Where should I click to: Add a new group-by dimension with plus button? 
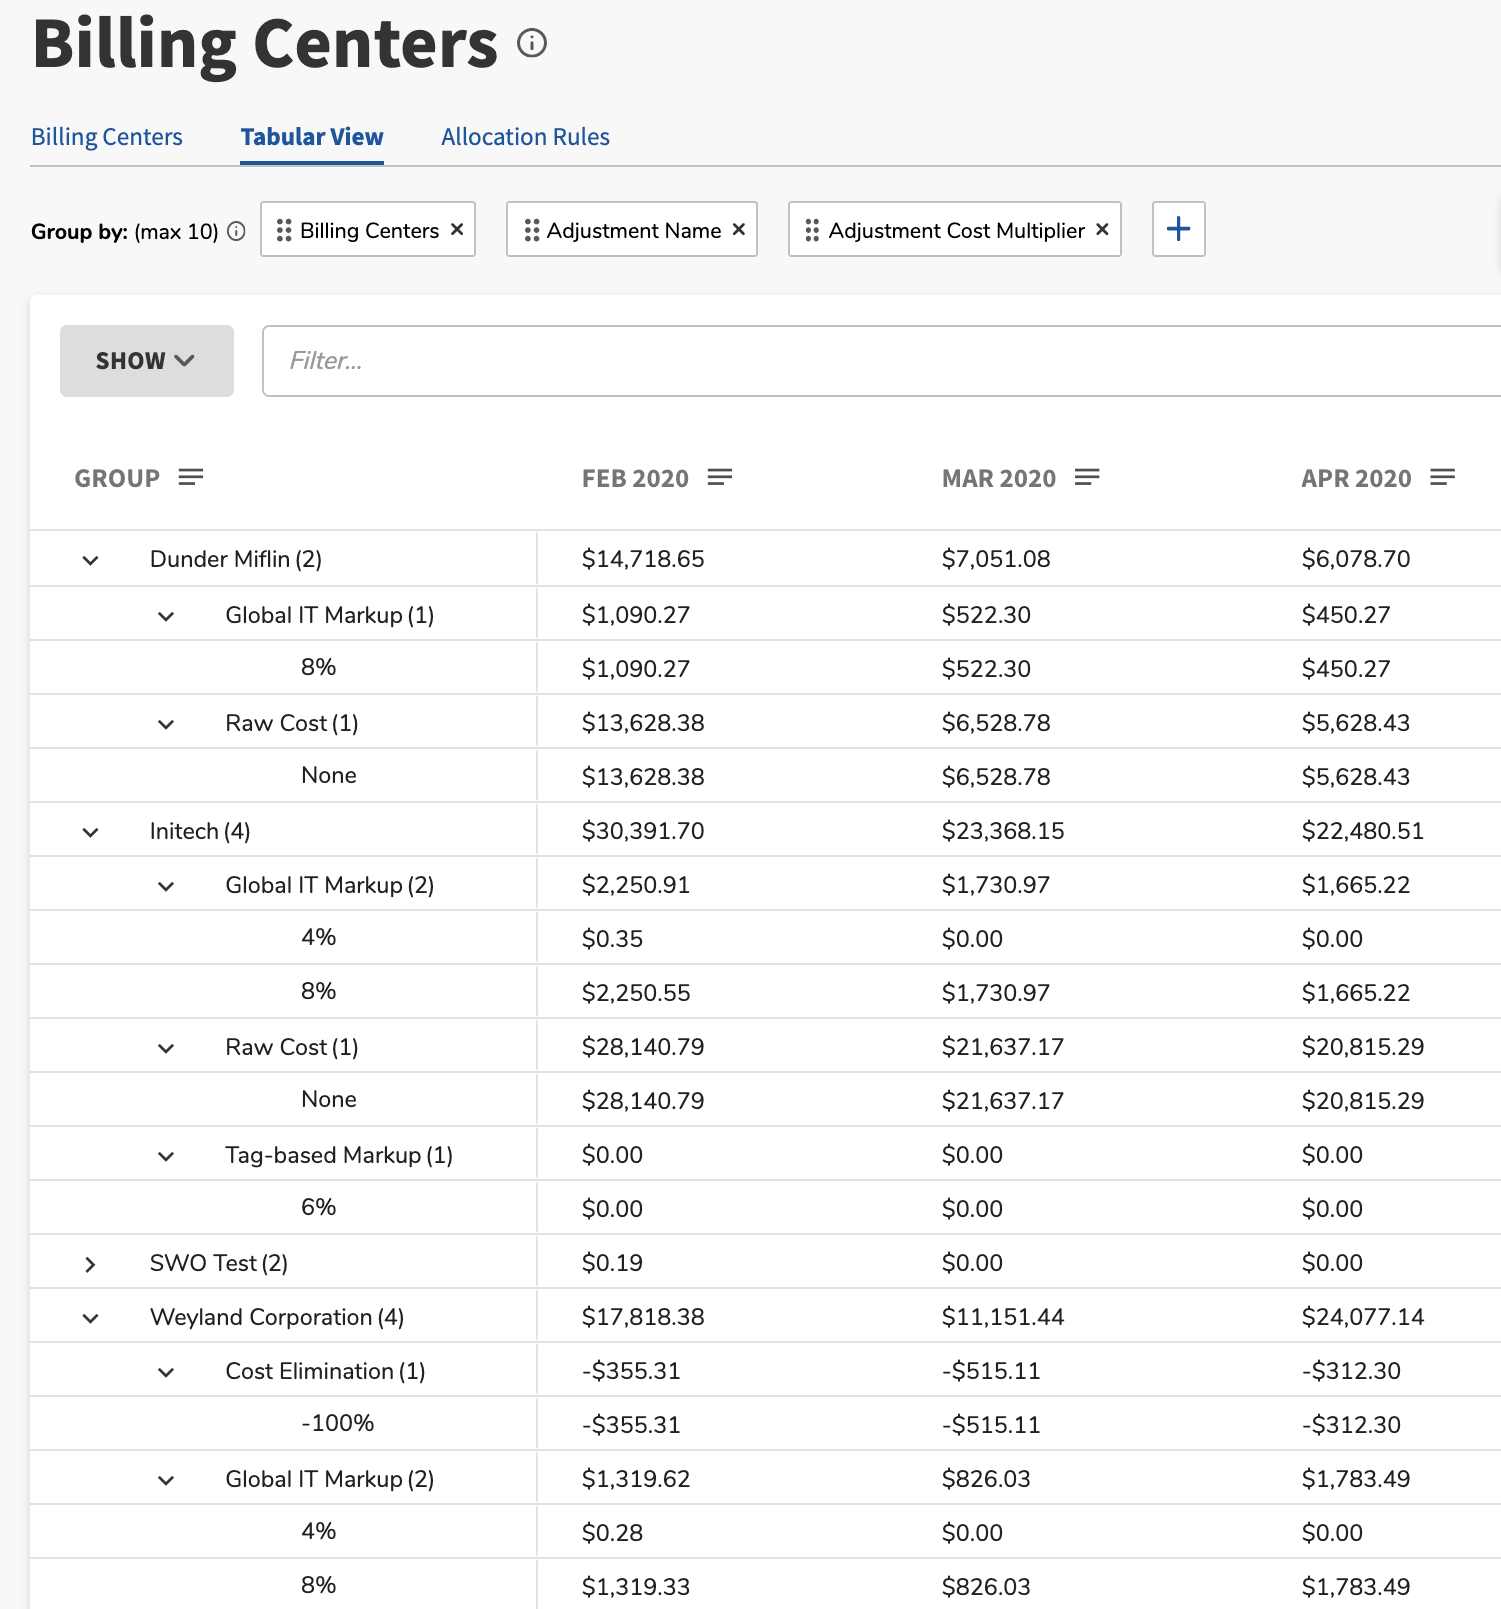coord(1178,229)
